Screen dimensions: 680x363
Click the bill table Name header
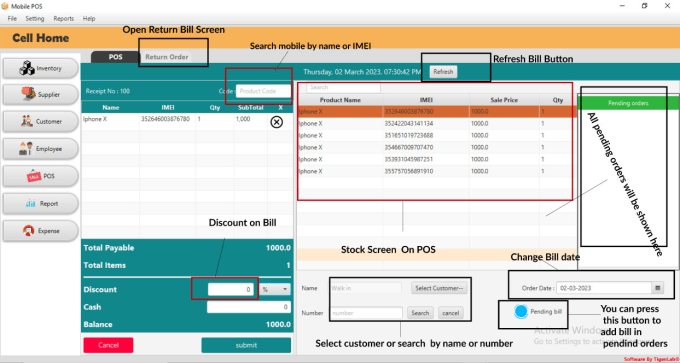tap(111, 108)
